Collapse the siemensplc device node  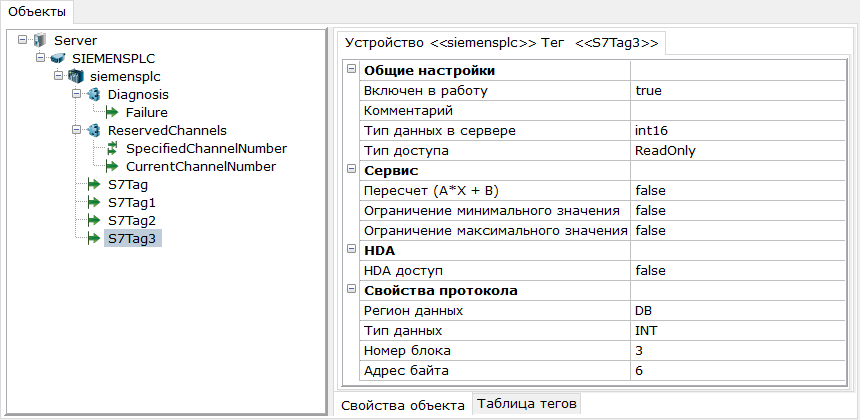[x=58, y=76]
